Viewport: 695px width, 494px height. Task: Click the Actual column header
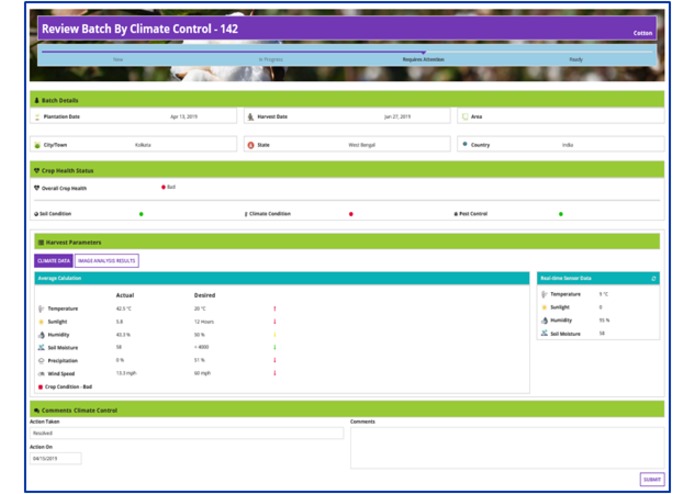[125, 295]
